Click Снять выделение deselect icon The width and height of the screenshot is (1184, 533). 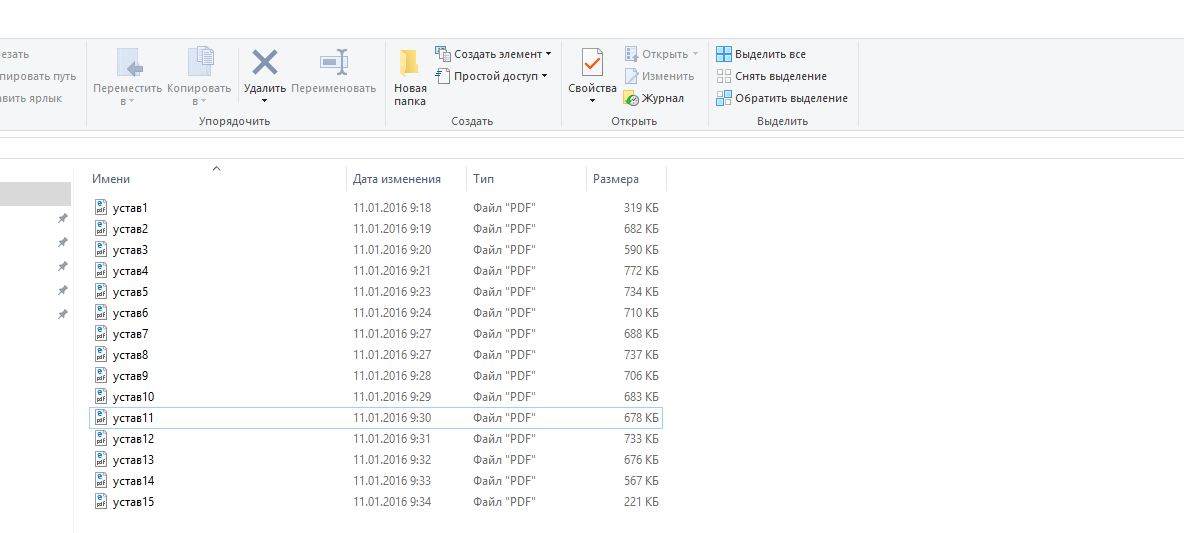tap(724, 76)
